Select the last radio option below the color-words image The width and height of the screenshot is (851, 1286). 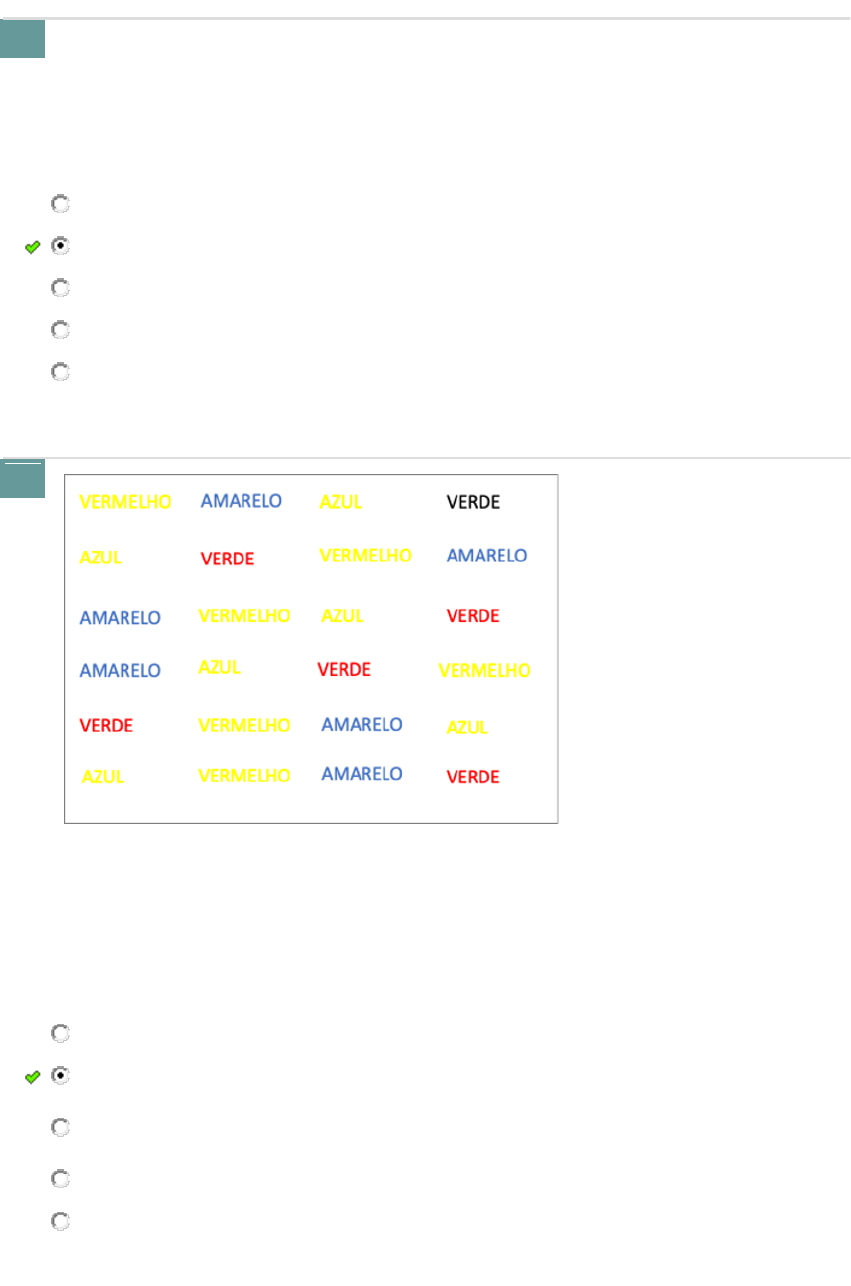pos(60,1222)
